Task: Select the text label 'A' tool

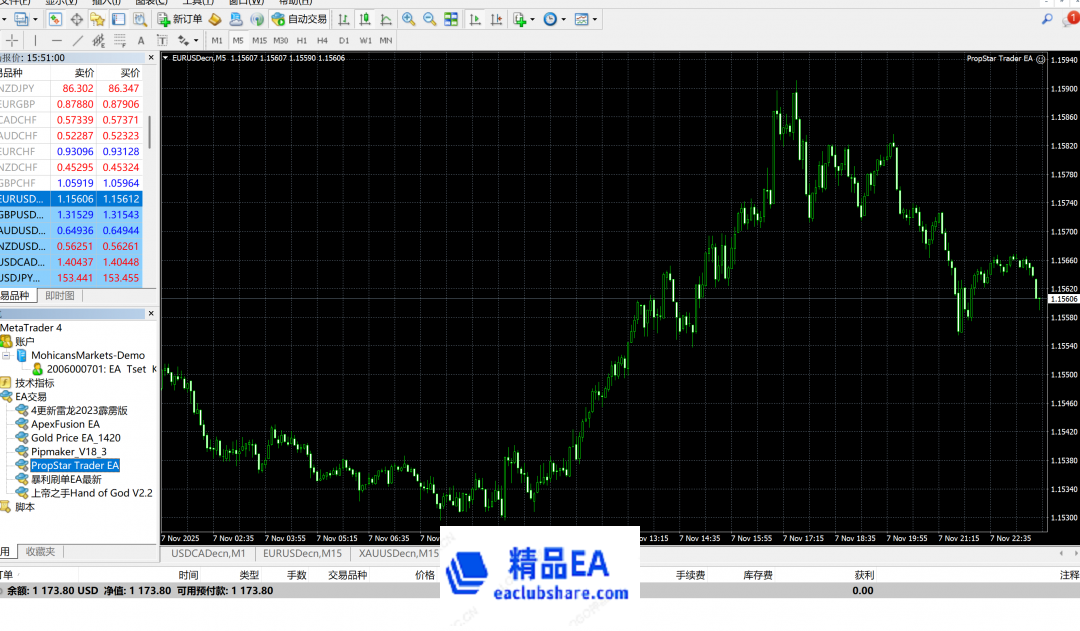Action: coord(142,41)
